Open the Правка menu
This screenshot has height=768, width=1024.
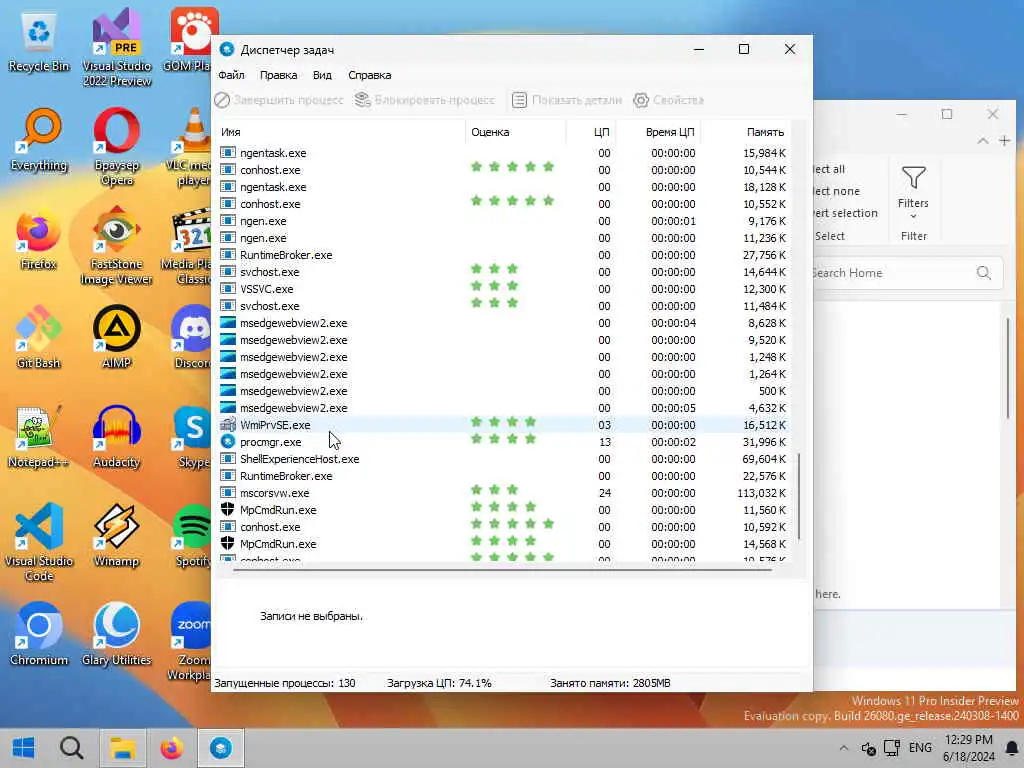pos(278,75)
